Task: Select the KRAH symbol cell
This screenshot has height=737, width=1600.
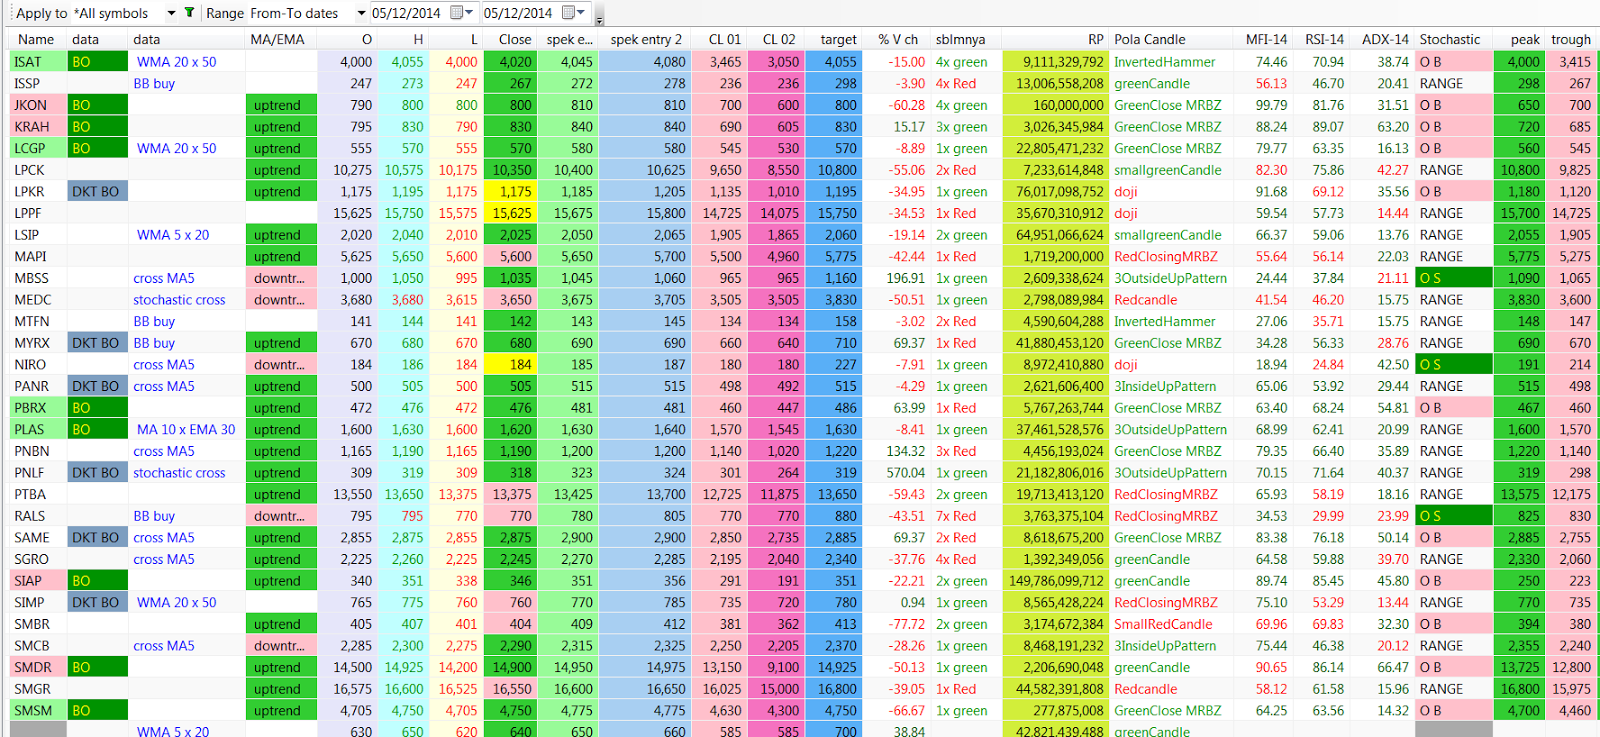Action: coord(37,127)
